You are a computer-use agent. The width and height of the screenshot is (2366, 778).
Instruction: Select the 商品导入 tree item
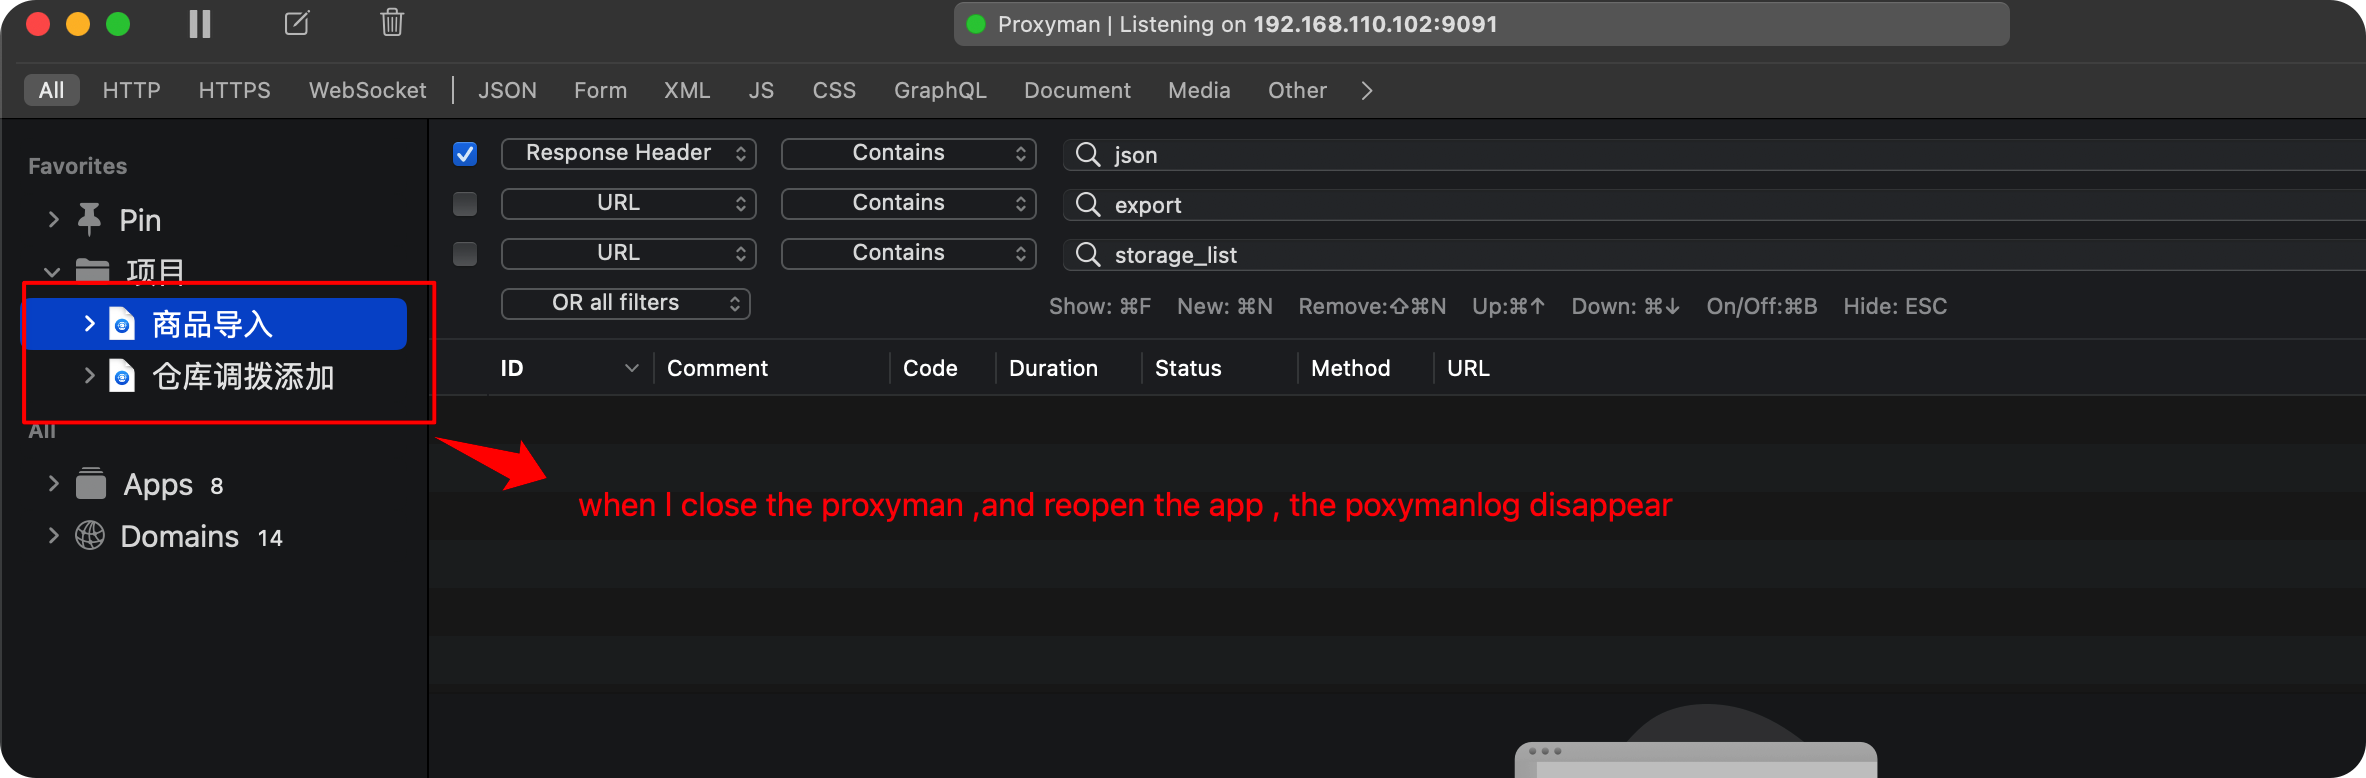coord(216,324)
